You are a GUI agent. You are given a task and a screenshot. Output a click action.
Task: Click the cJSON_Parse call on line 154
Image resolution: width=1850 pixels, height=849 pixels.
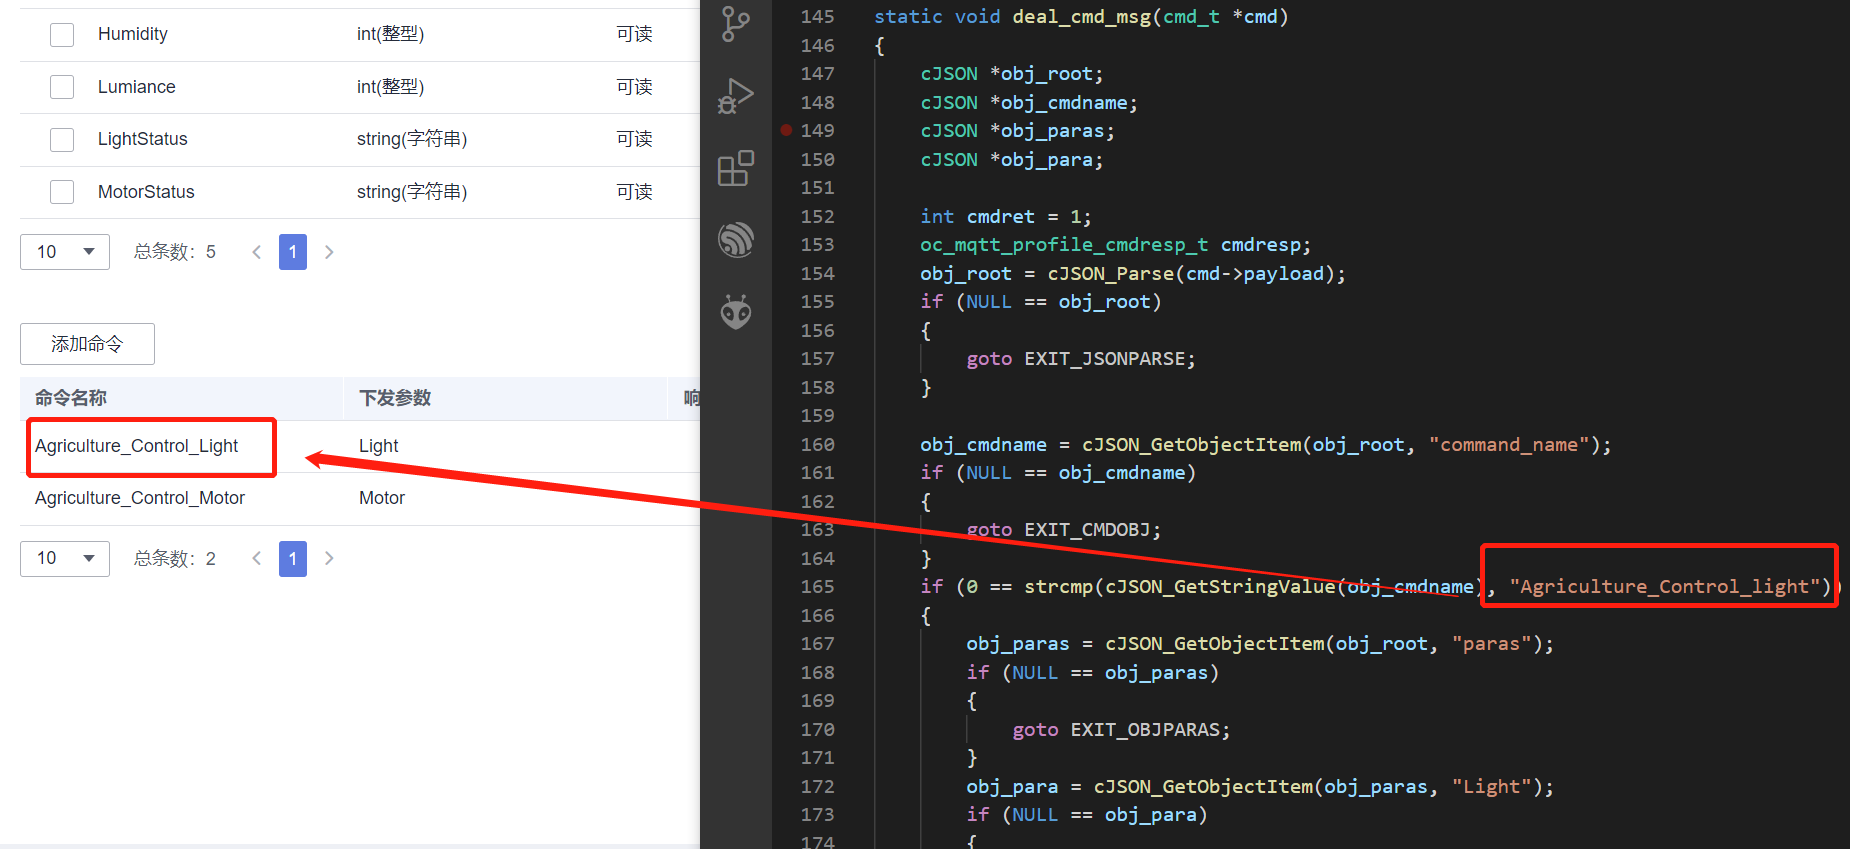pyautogui.click(x=1111, y=274)
